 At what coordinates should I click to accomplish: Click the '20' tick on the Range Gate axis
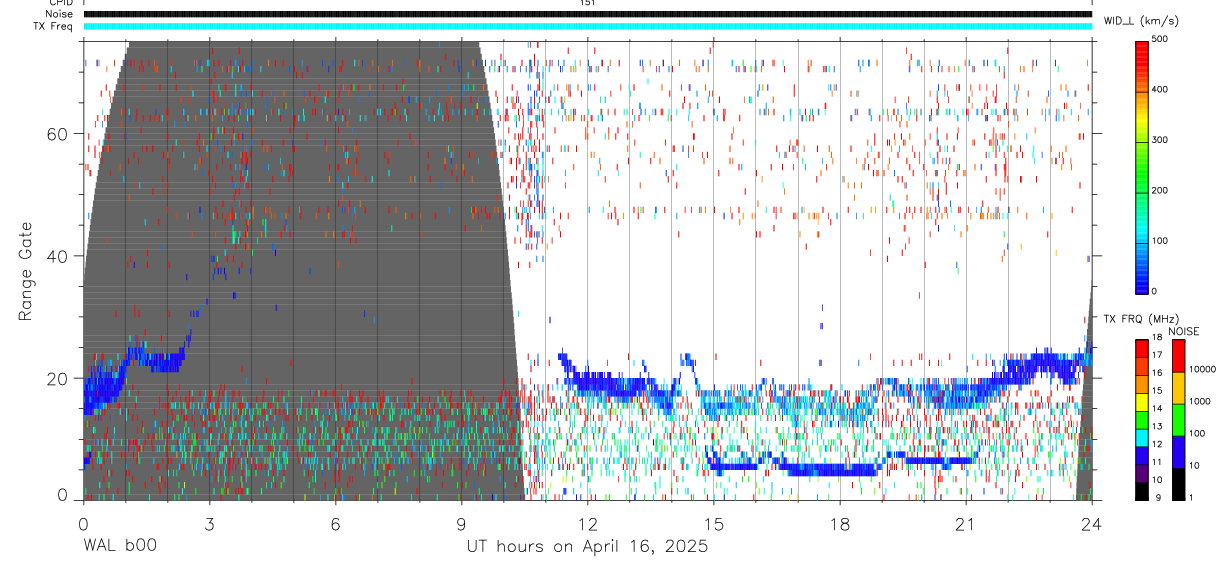[x=58, y=378]
